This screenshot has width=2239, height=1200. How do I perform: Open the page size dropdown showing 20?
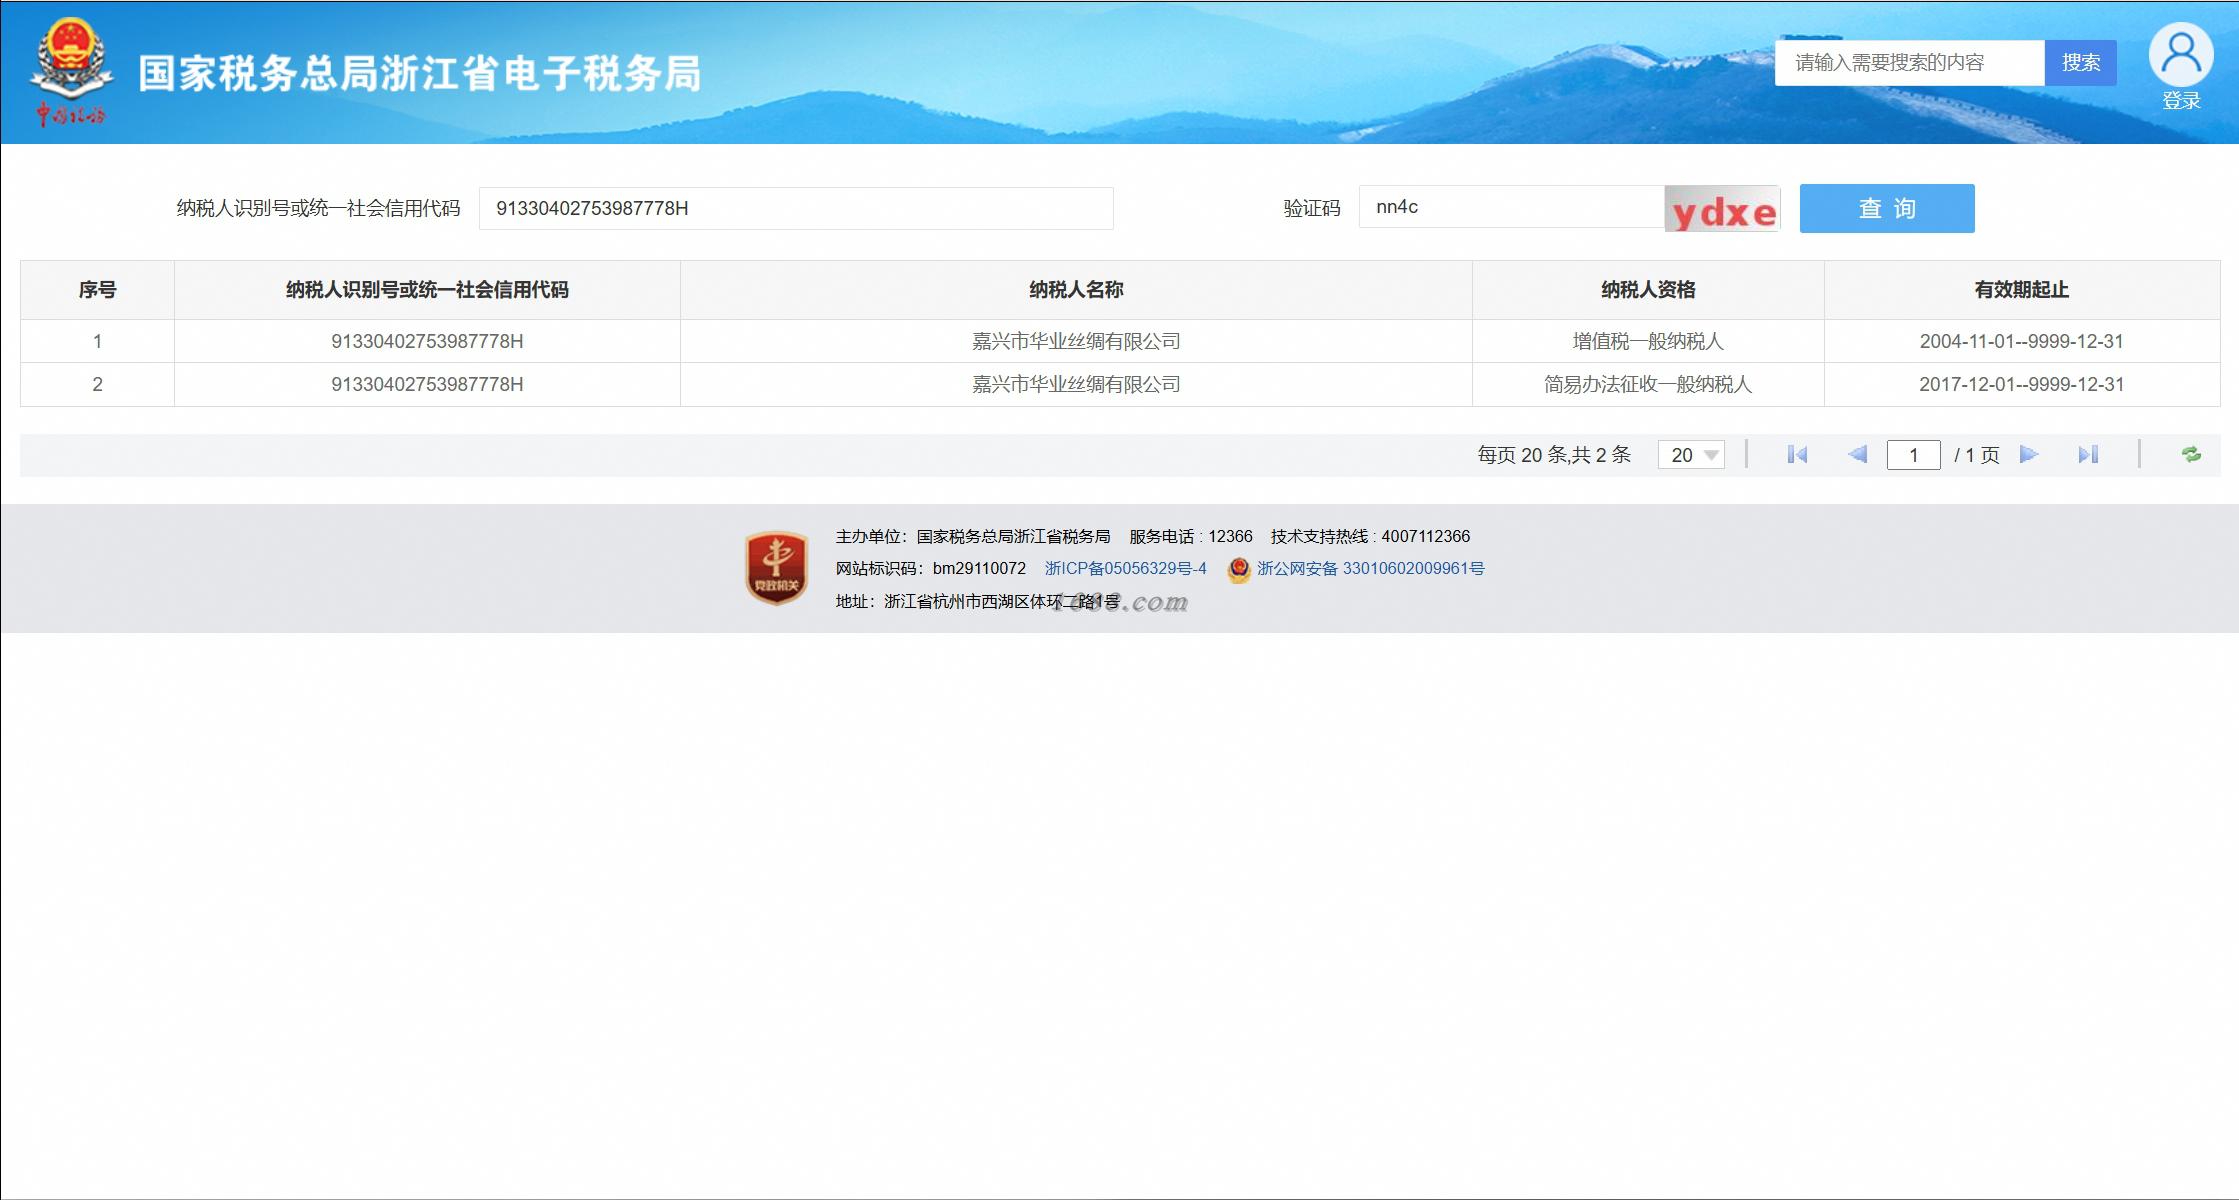[x=1691, y=455]
